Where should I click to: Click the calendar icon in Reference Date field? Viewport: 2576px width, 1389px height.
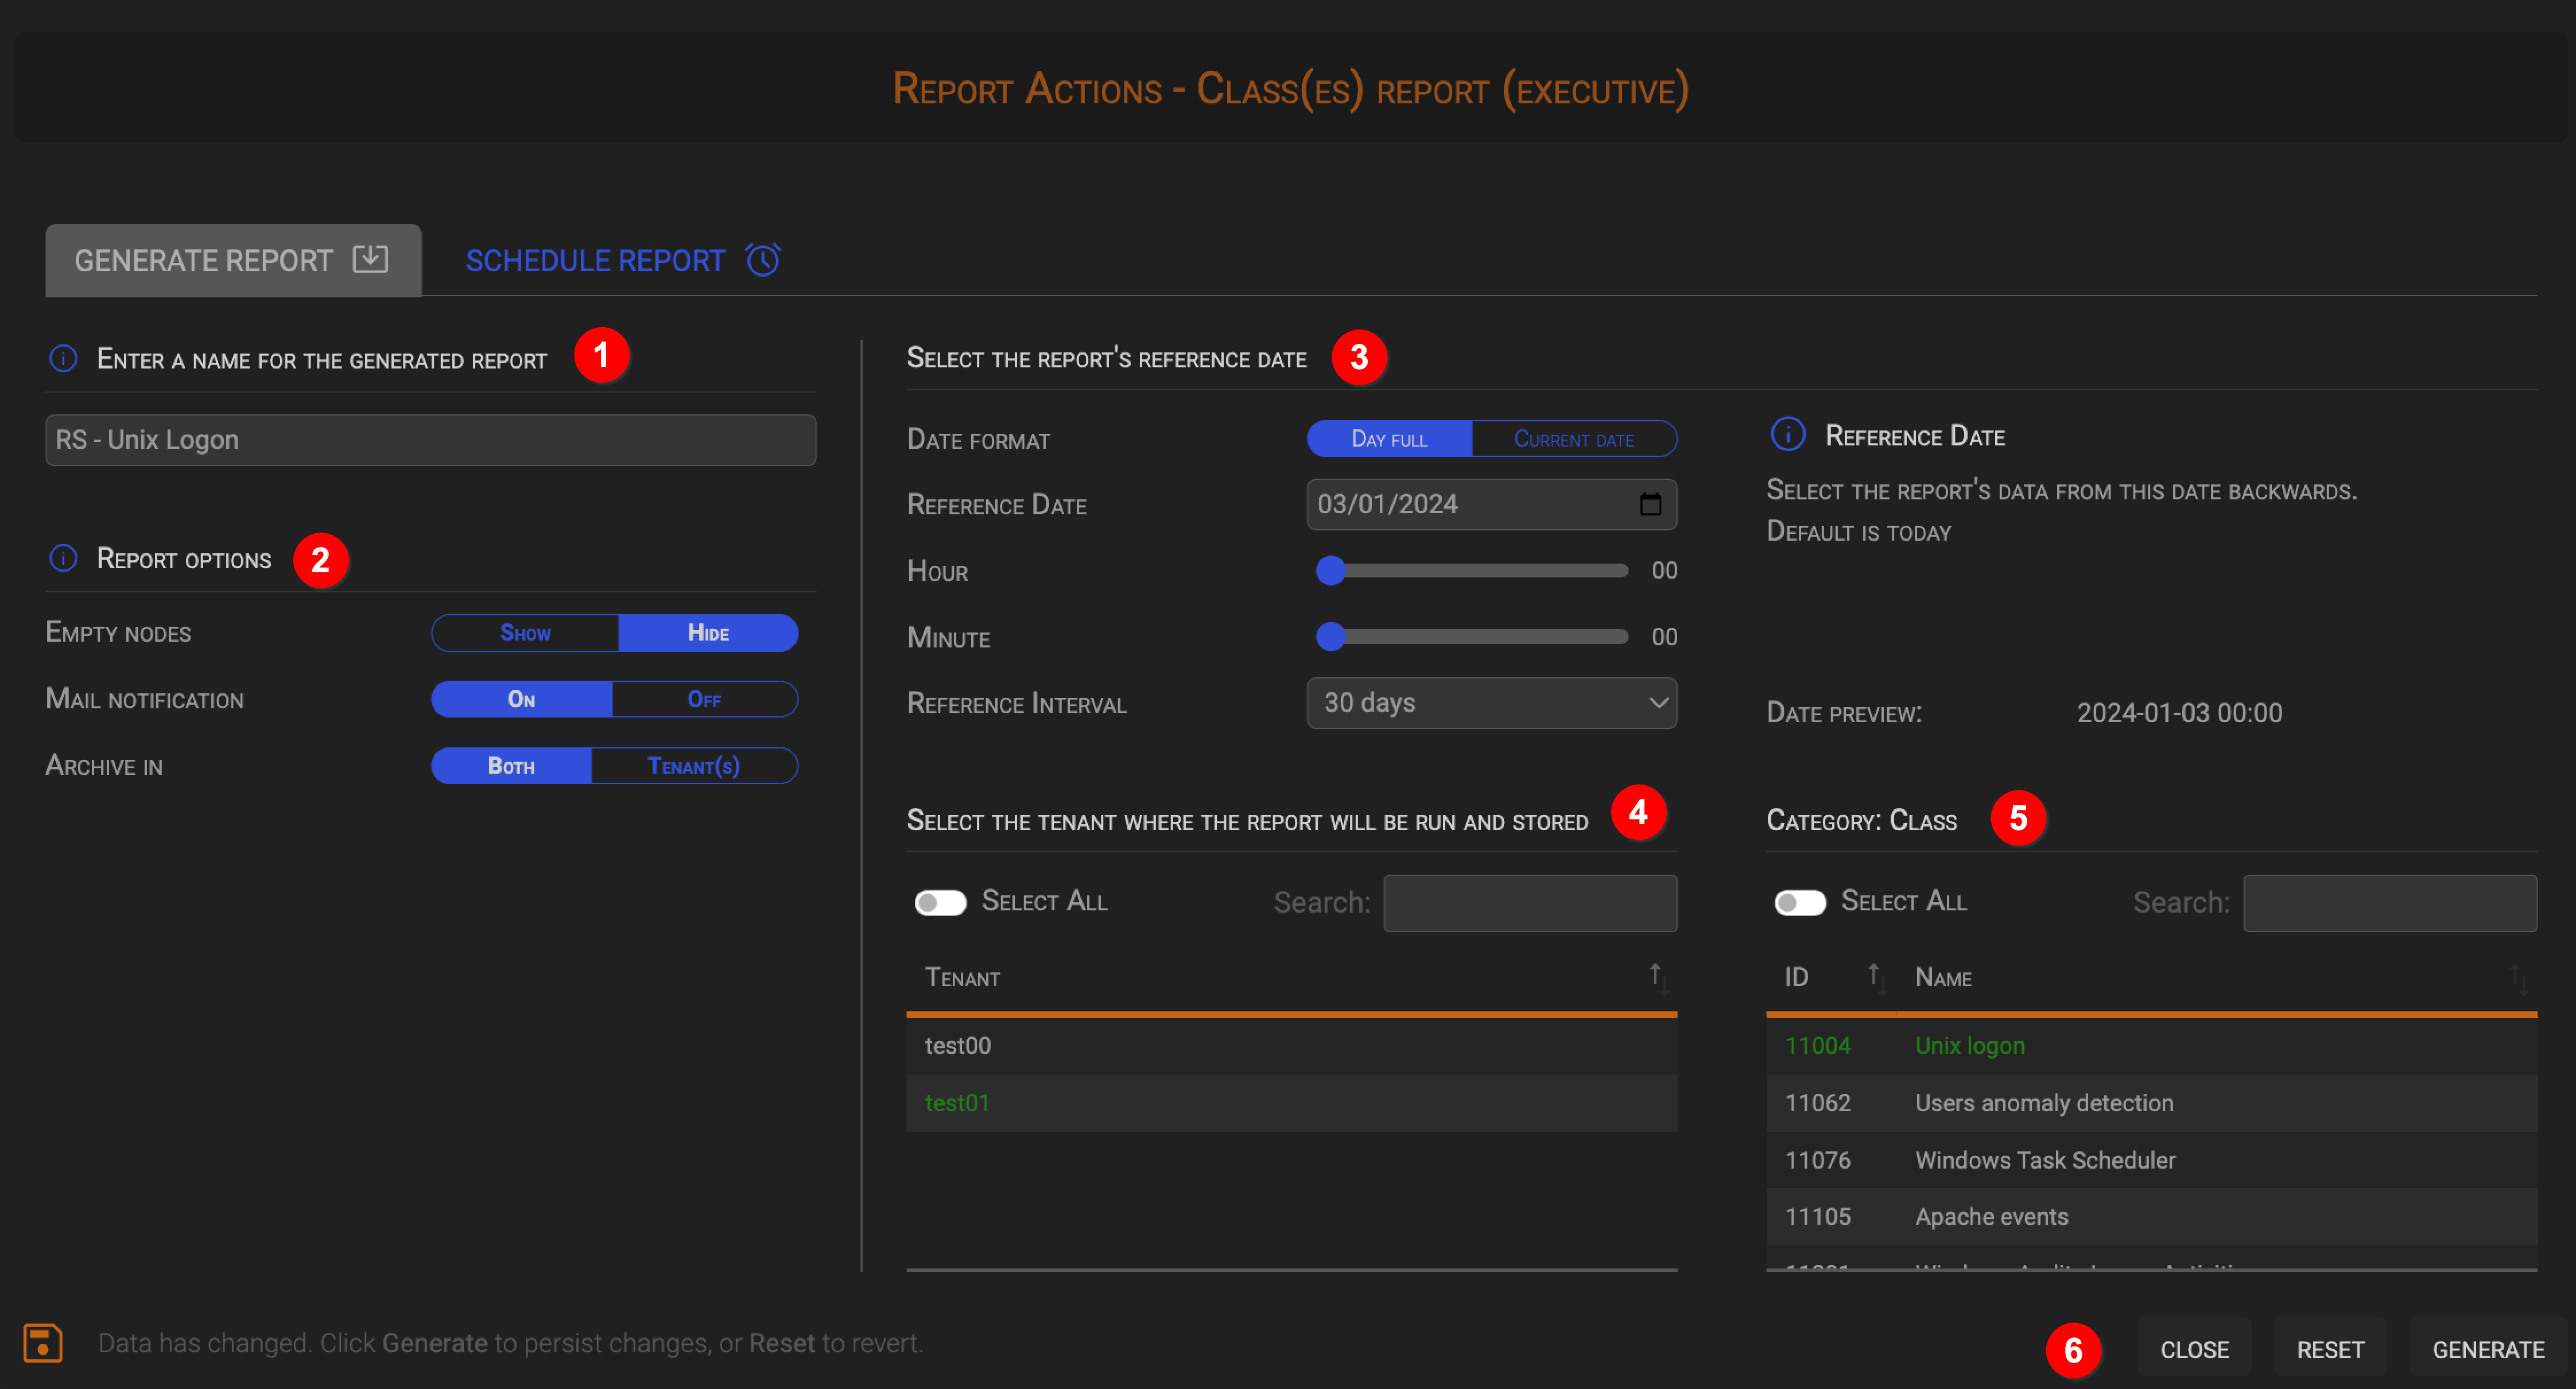tap(1647, 505)
